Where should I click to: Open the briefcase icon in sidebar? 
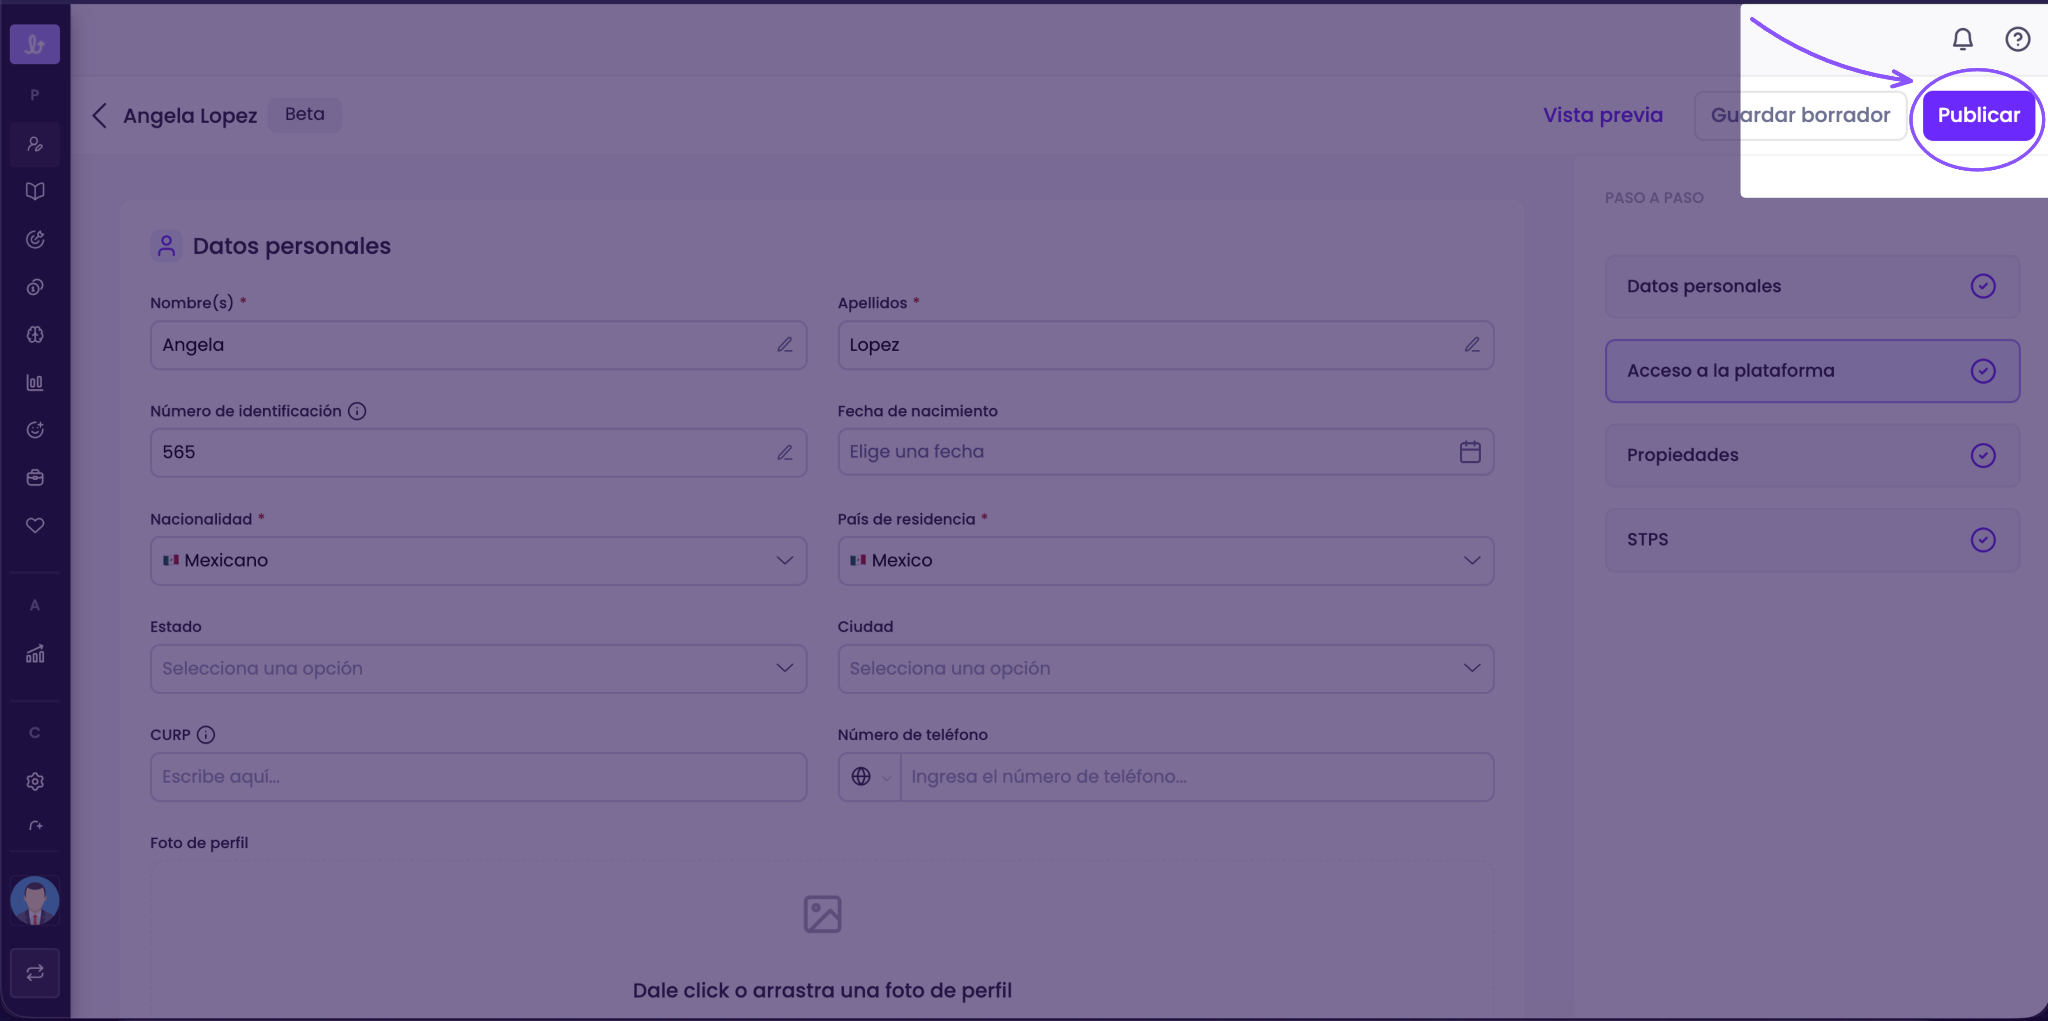pos(35,478)
